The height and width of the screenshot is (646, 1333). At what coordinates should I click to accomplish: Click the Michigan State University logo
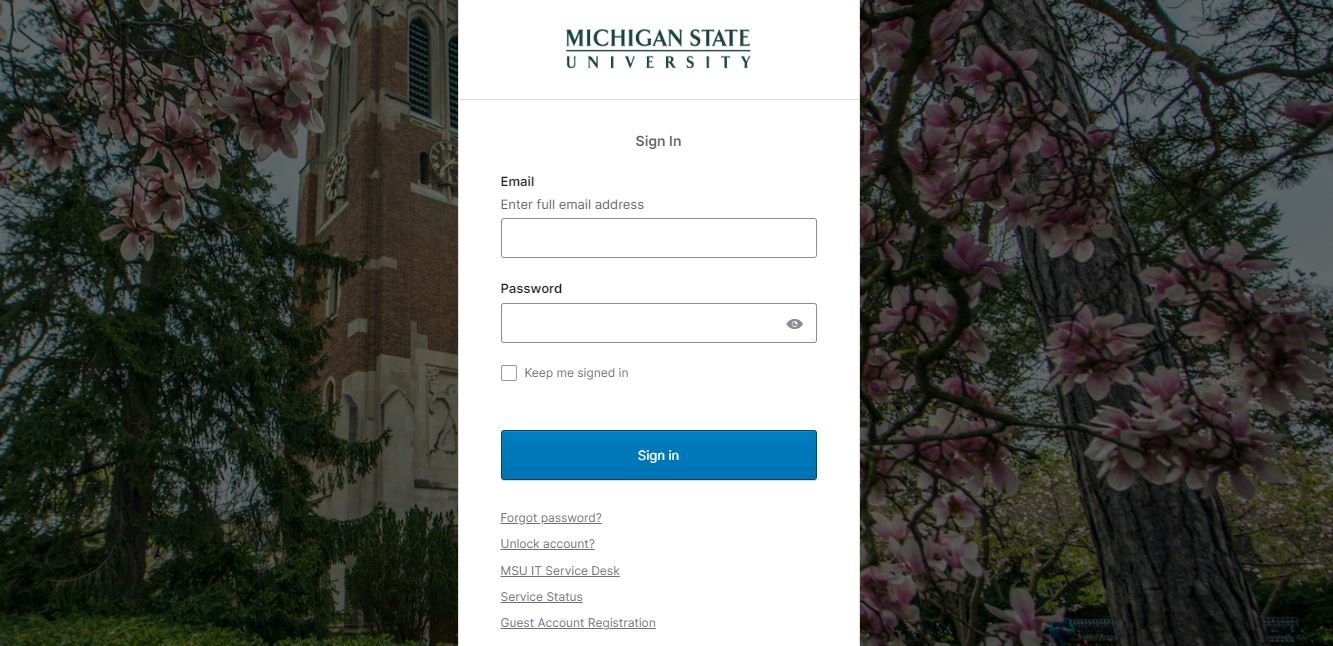[x=657, y=47]
